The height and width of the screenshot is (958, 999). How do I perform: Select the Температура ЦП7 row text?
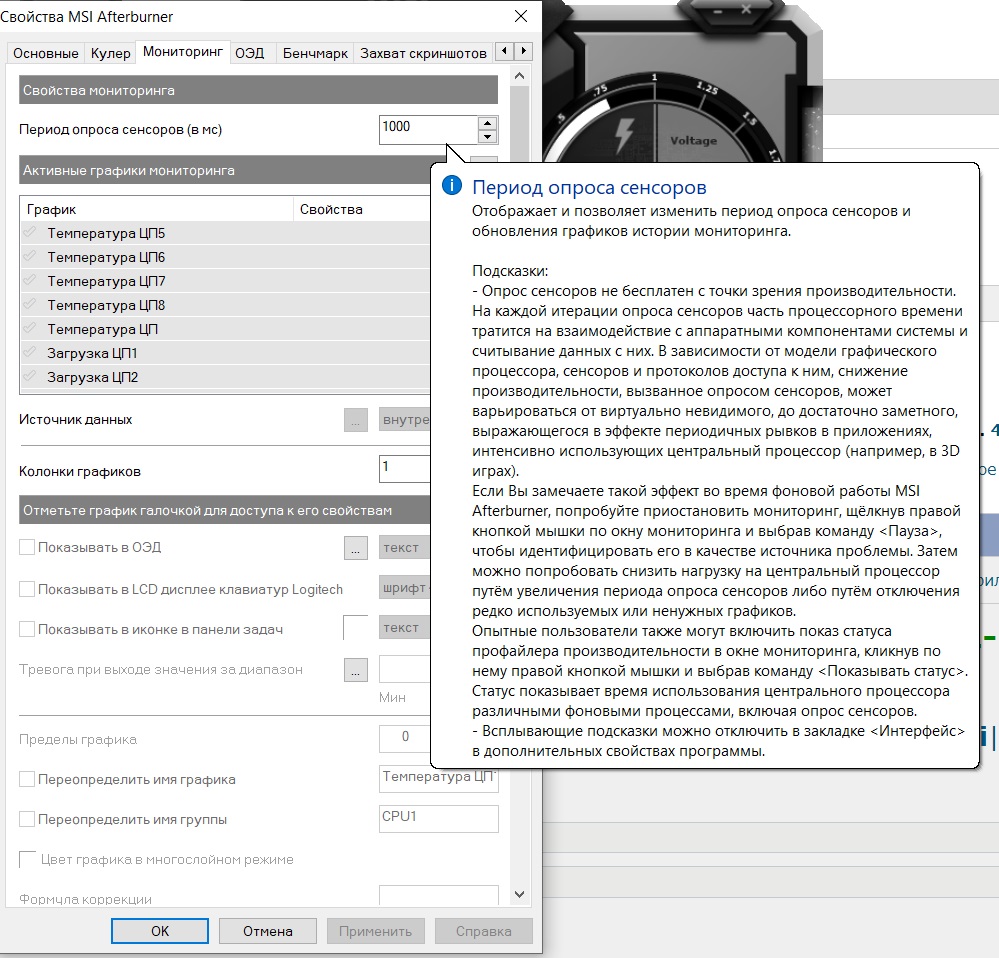coord(106,281)
